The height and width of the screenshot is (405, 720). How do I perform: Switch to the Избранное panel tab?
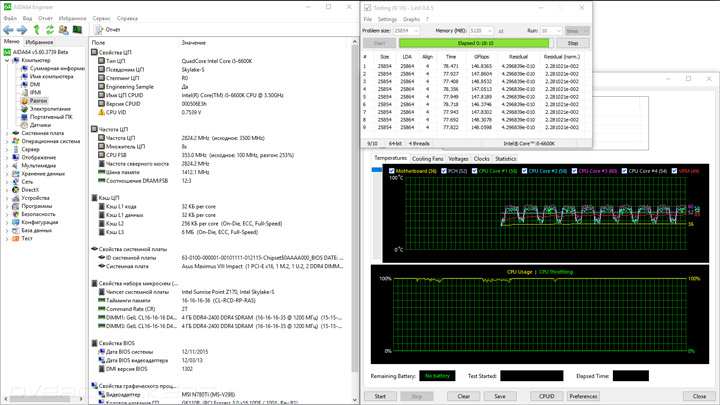pyautogui.click(x=39, y=42)
